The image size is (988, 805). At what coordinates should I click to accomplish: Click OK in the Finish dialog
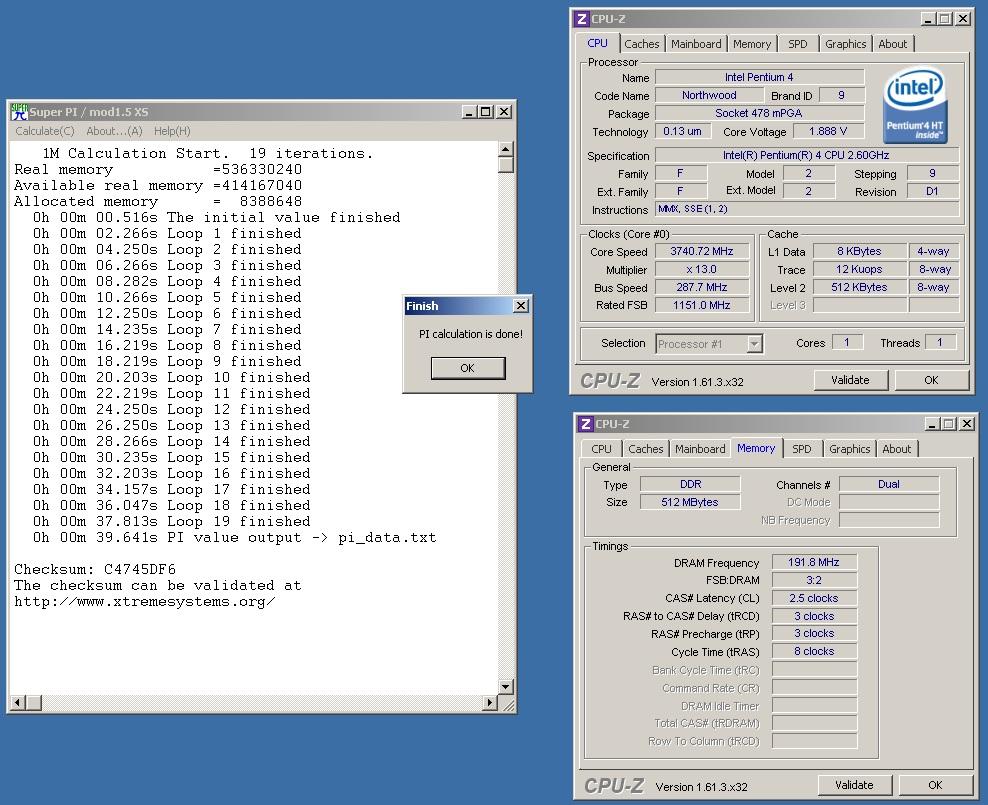click(468, 368)
